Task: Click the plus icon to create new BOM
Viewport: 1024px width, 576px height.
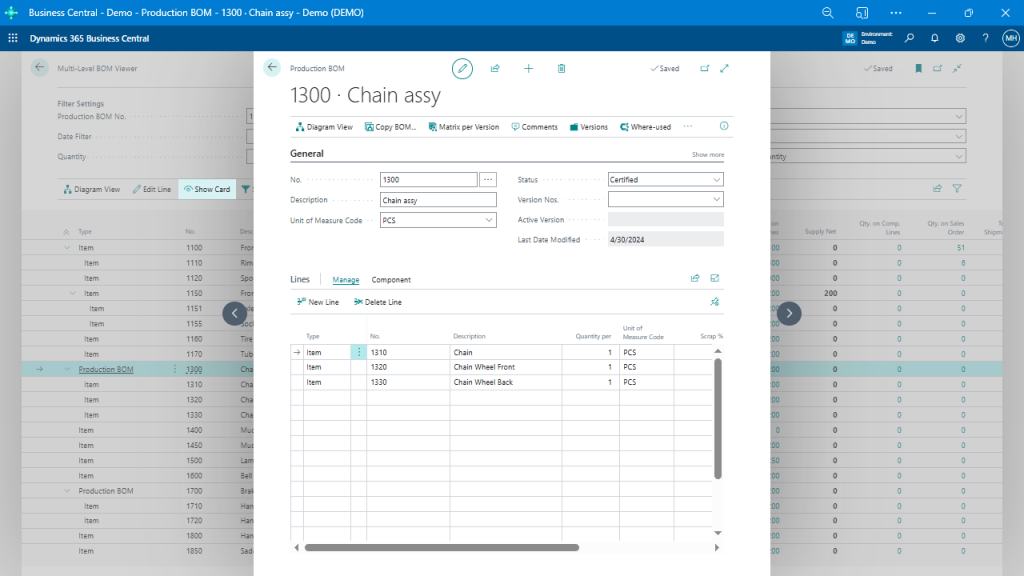Action: pos(528,68)
